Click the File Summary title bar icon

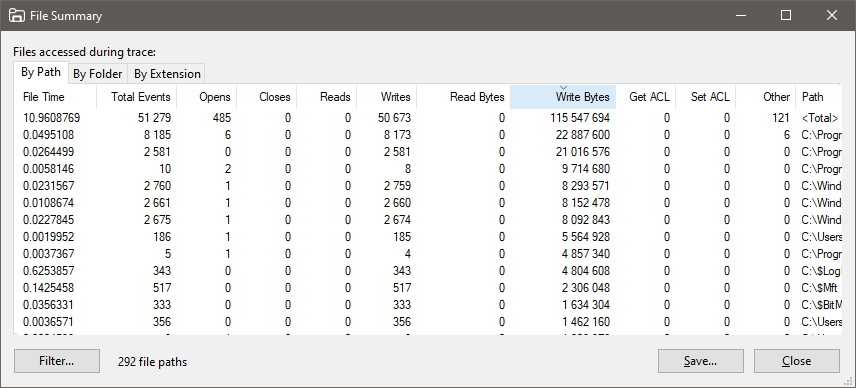coord(16,15)
